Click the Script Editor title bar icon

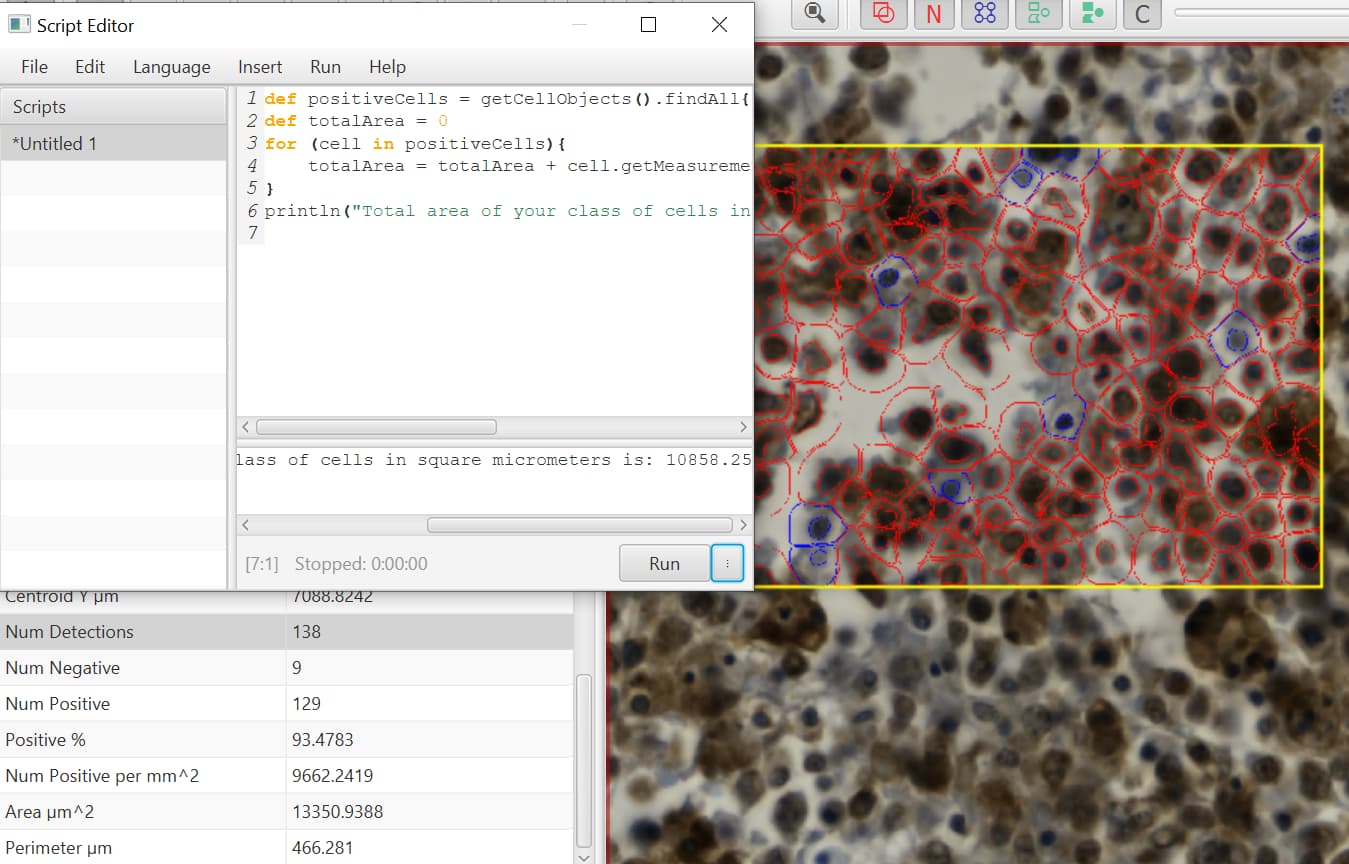pyautogui.click(x=18, y=24)
